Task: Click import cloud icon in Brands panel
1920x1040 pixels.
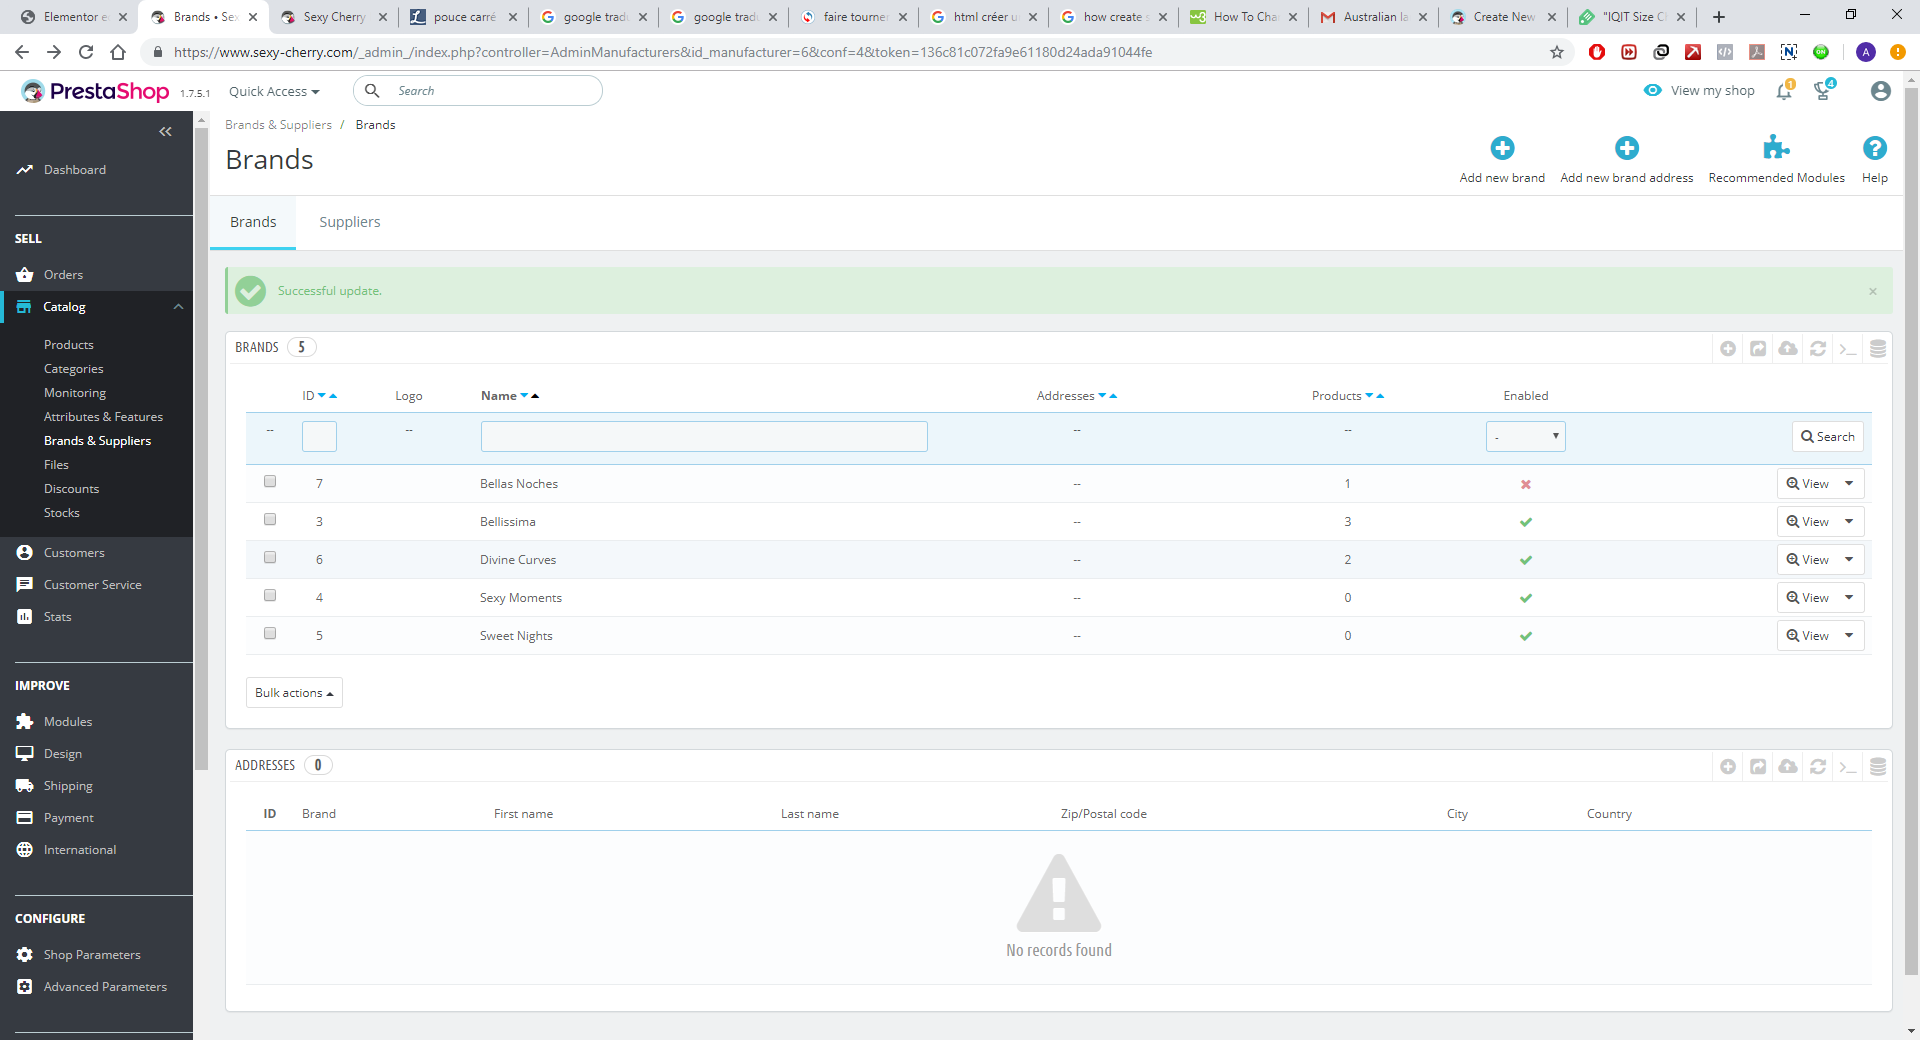Action: (x=1788, y=348)
